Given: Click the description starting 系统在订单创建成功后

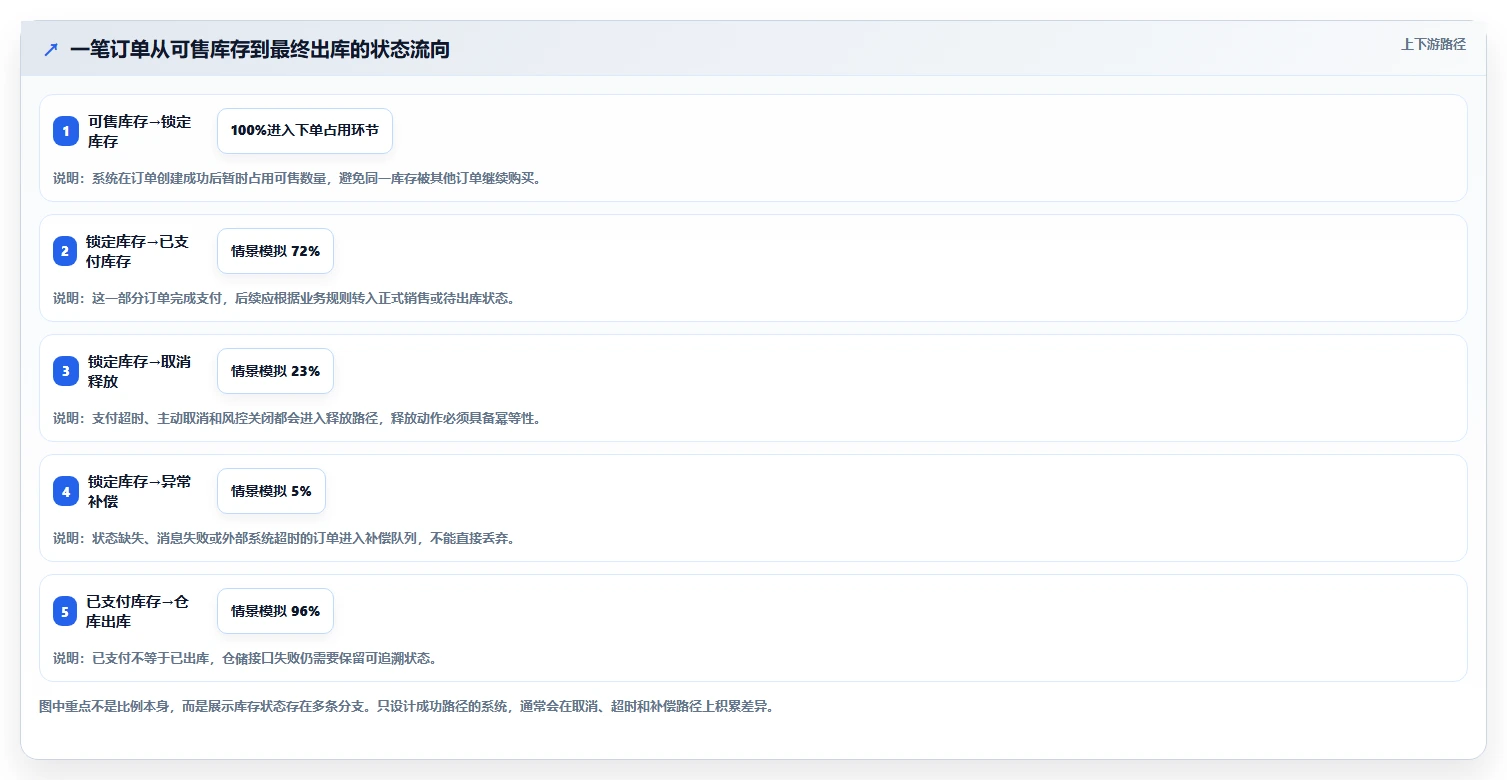Looking at the screenshot, I should tap(297, 178).
